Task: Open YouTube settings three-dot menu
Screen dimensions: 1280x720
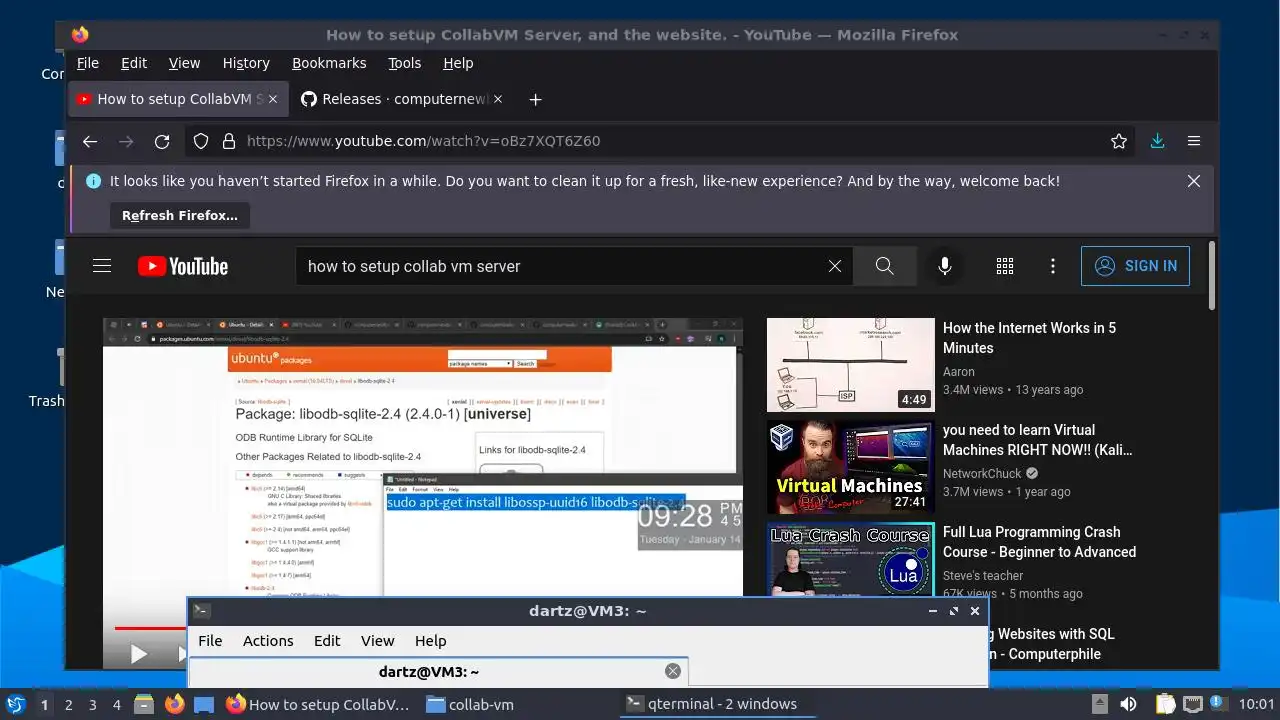Action: coord(1053,266)
